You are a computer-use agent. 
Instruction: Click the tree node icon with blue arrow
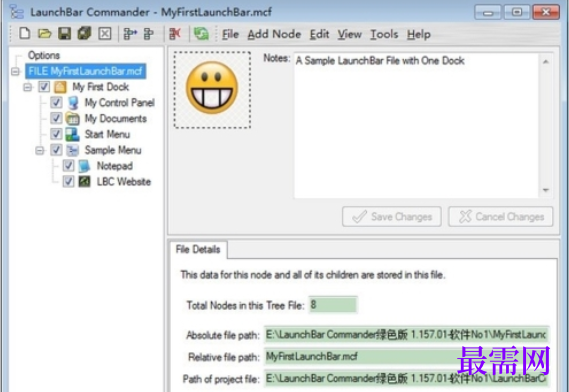[130, 34]
